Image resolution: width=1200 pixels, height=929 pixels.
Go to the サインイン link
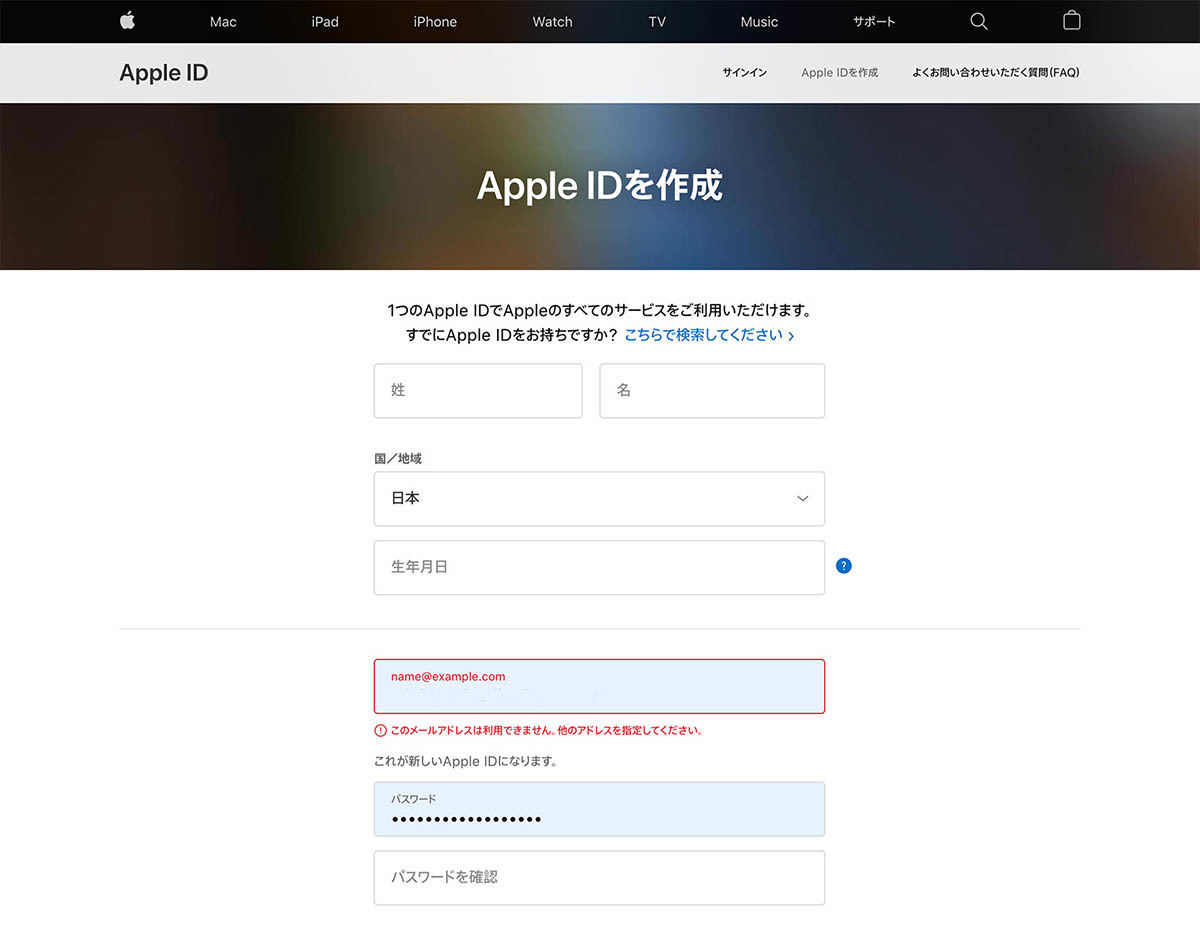tap(745, 73)
